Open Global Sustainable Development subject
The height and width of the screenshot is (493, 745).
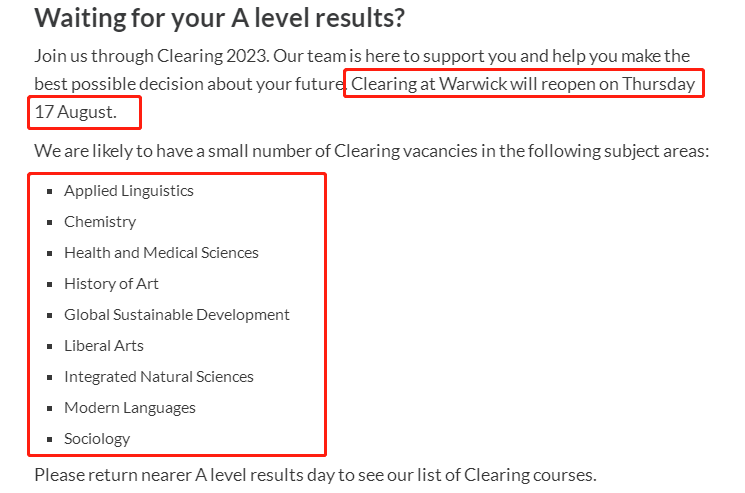pyautogui.click(x=177, y=314)
